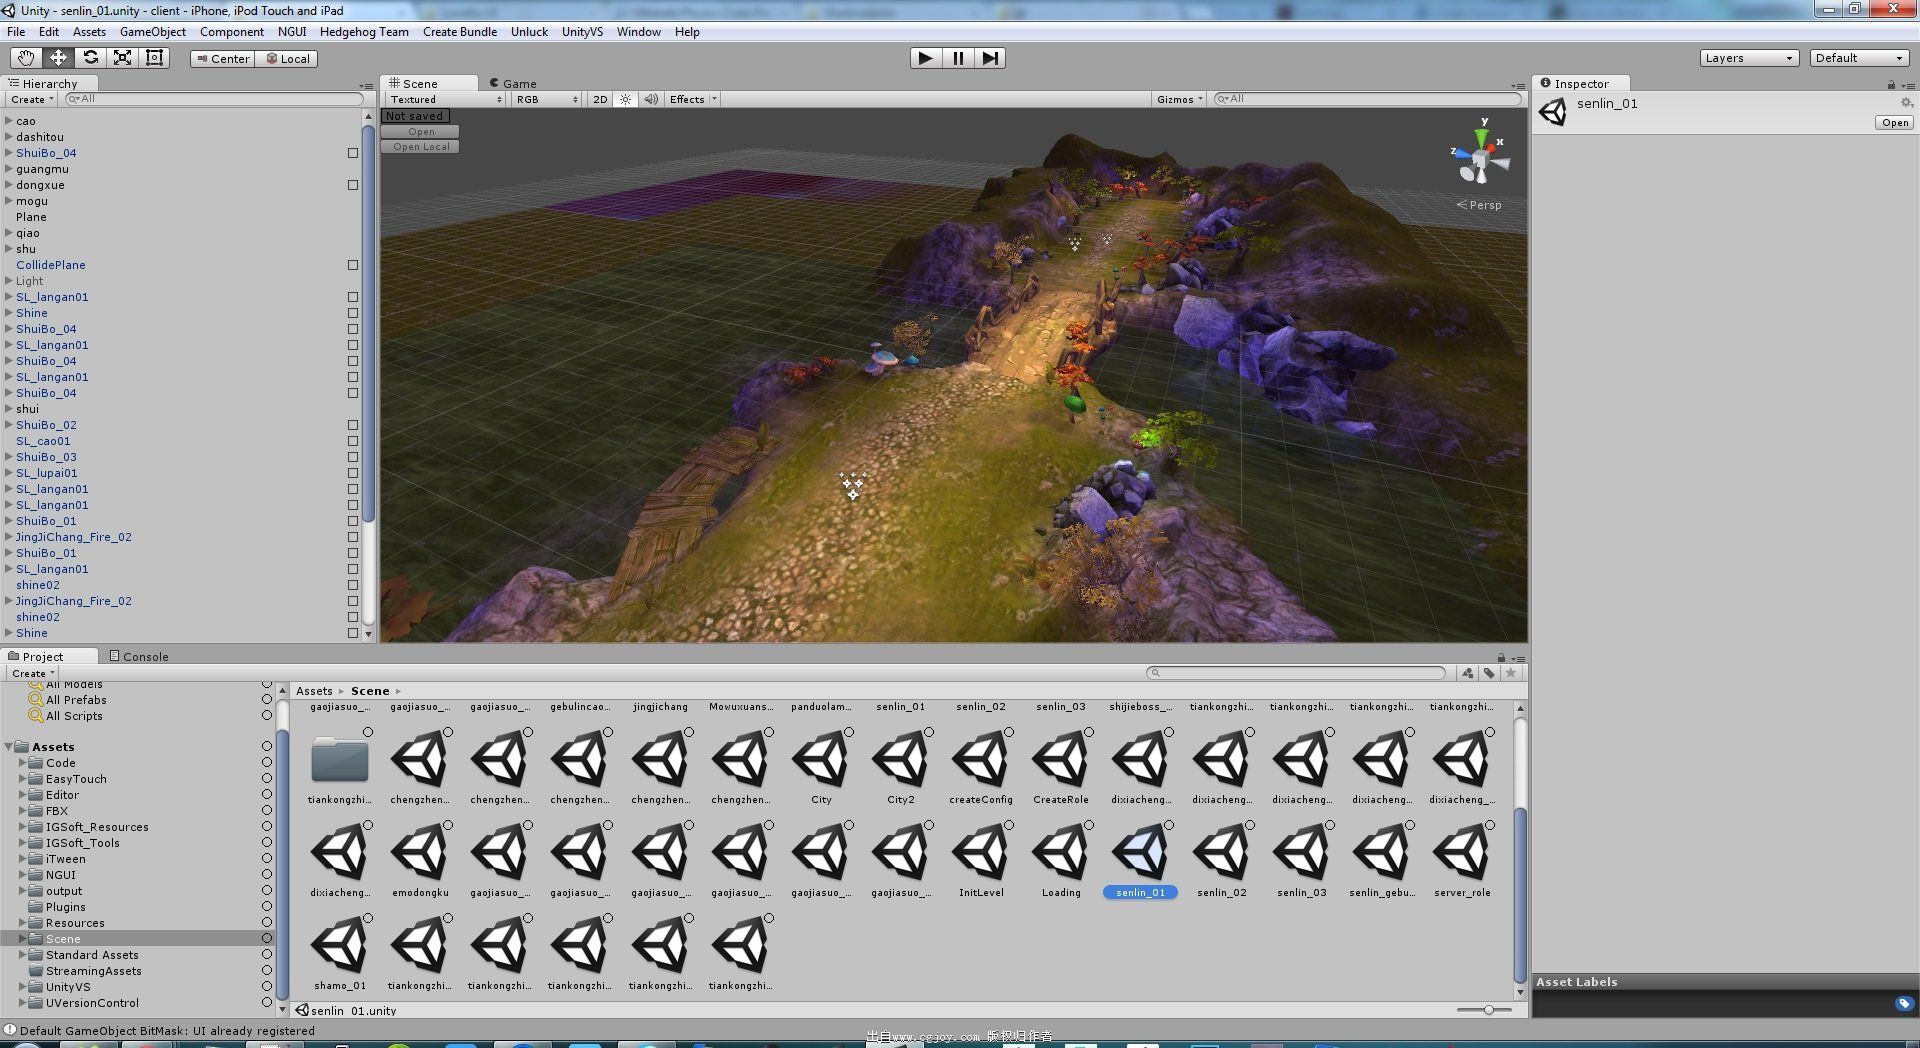Toggle checkbox beside SL_lupai01

coord(353,473)
